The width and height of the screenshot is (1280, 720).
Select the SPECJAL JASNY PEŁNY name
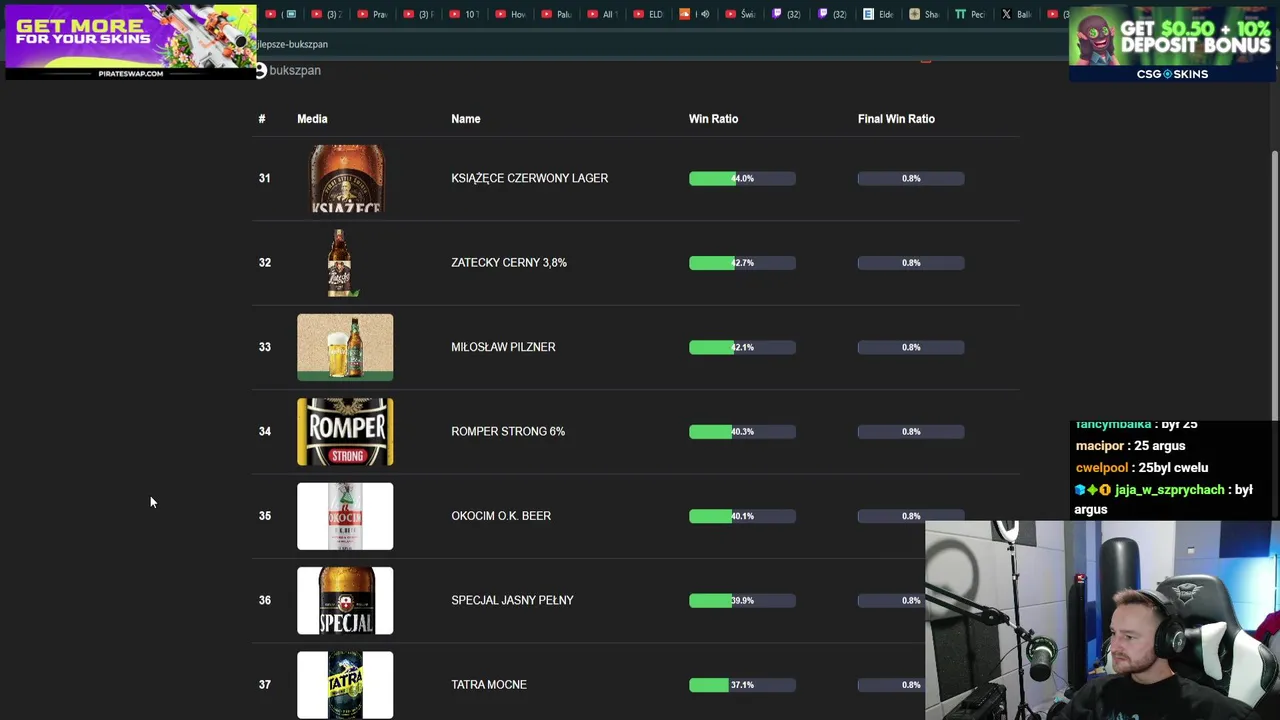coord(512,600)
